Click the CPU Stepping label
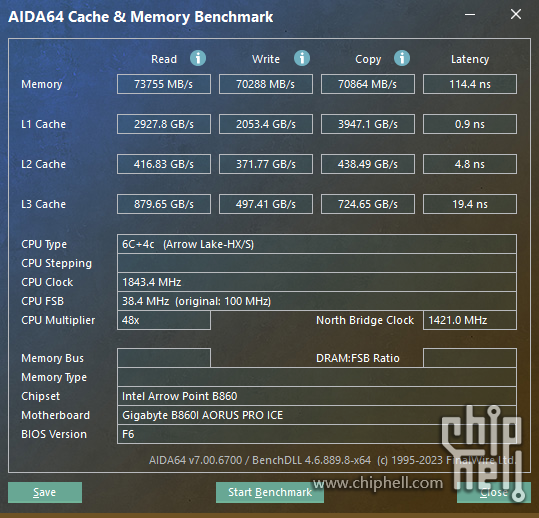 click(x=57, y=264)
